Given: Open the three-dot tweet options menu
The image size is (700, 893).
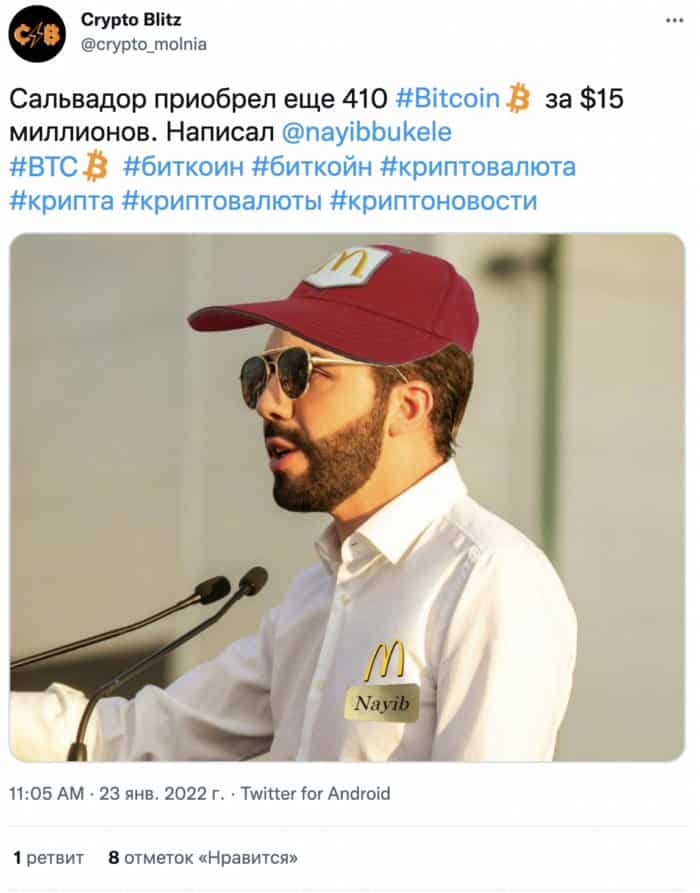Looking at the screenshot, I should point(674,21).
